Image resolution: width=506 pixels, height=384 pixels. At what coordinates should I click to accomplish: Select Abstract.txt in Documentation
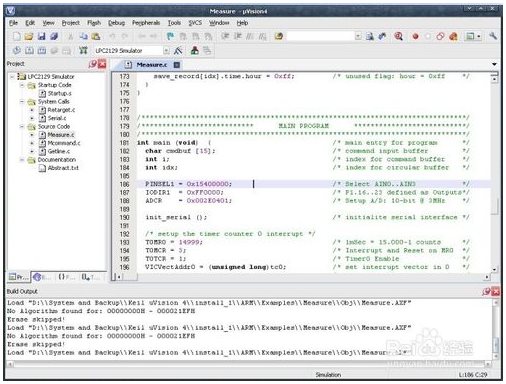point(63,168)
